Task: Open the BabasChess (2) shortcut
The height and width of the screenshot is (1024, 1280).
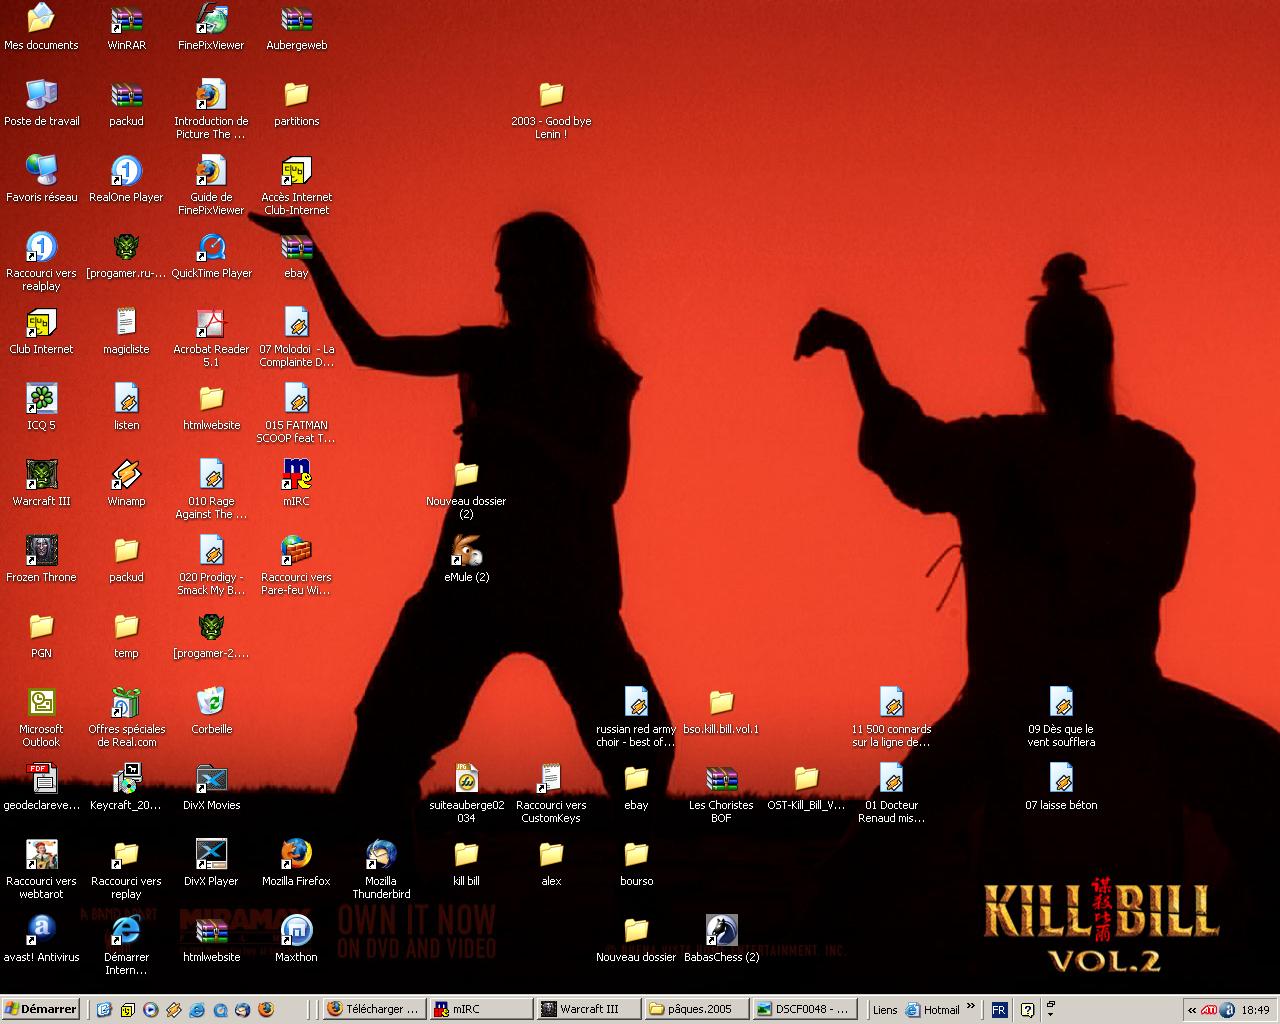Action: click(x=721, y=931)
